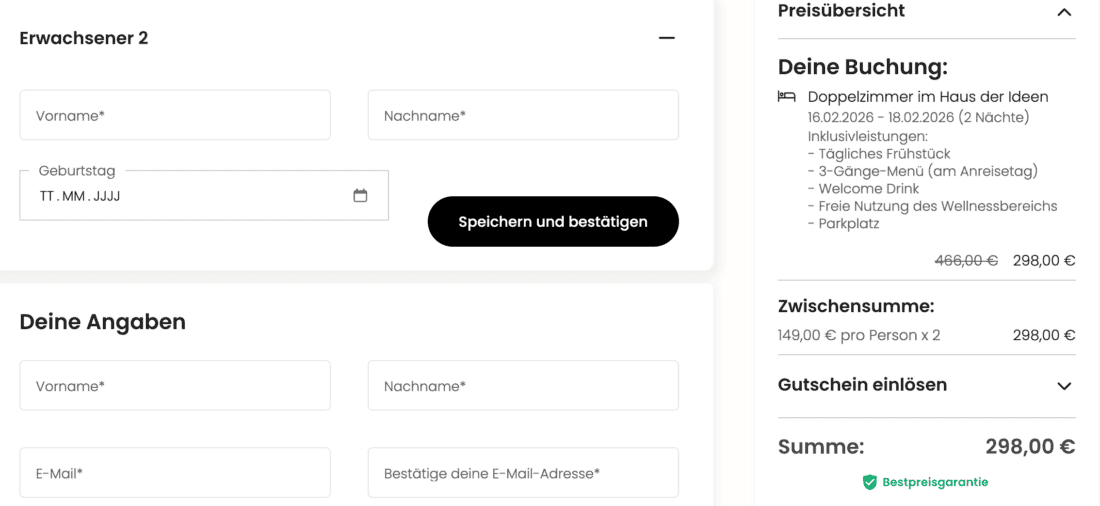The width and height of the screenshot is (1100, 506).
Task: Select the MM month segment in Geburtstag
Action: pos(74,196)
